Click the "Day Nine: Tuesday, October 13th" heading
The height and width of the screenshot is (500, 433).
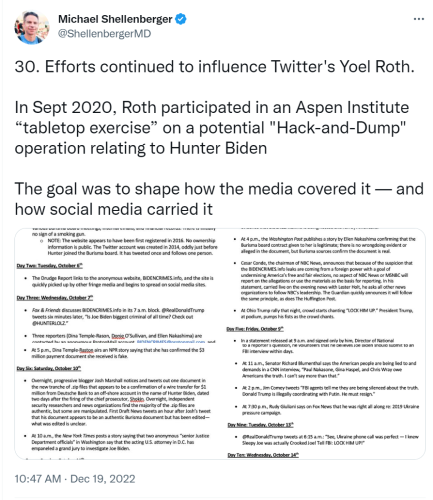260,425
